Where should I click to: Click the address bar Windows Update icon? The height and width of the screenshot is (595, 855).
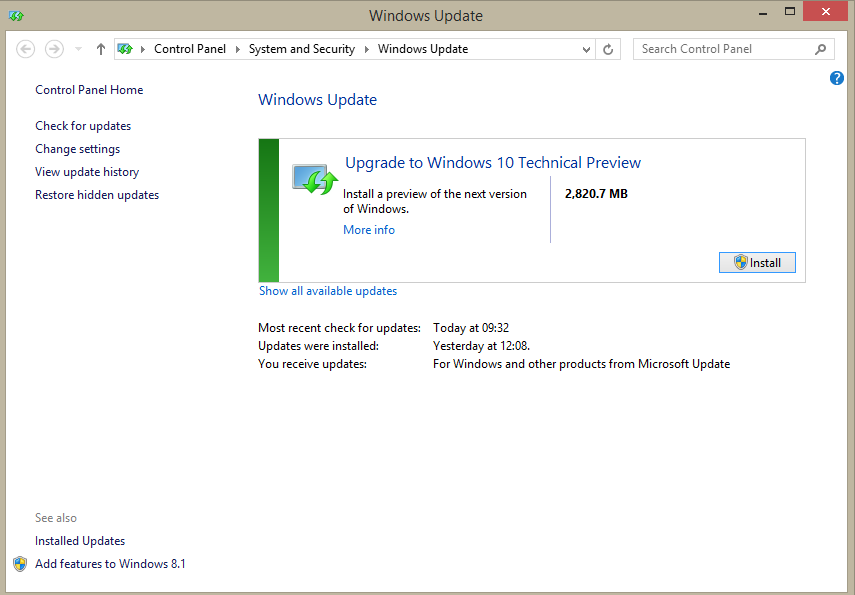125,49
